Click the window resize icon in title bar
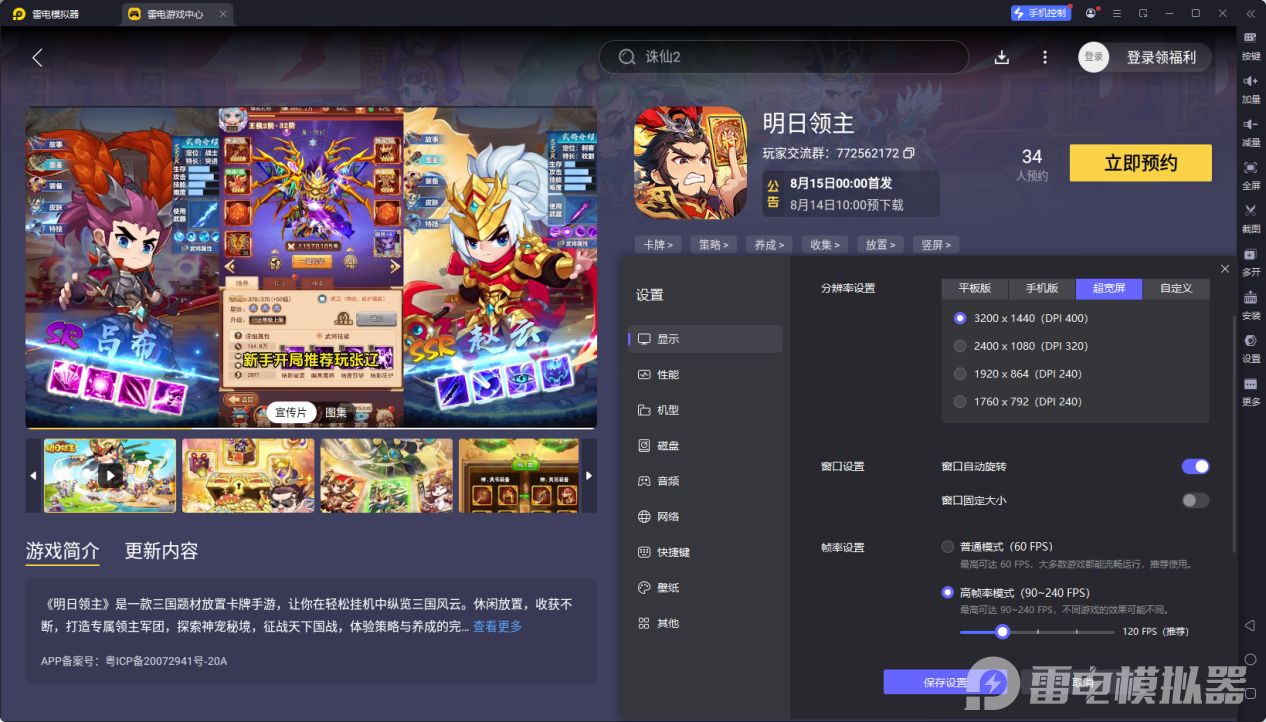1266x722 pixels. coord(1143,13)
